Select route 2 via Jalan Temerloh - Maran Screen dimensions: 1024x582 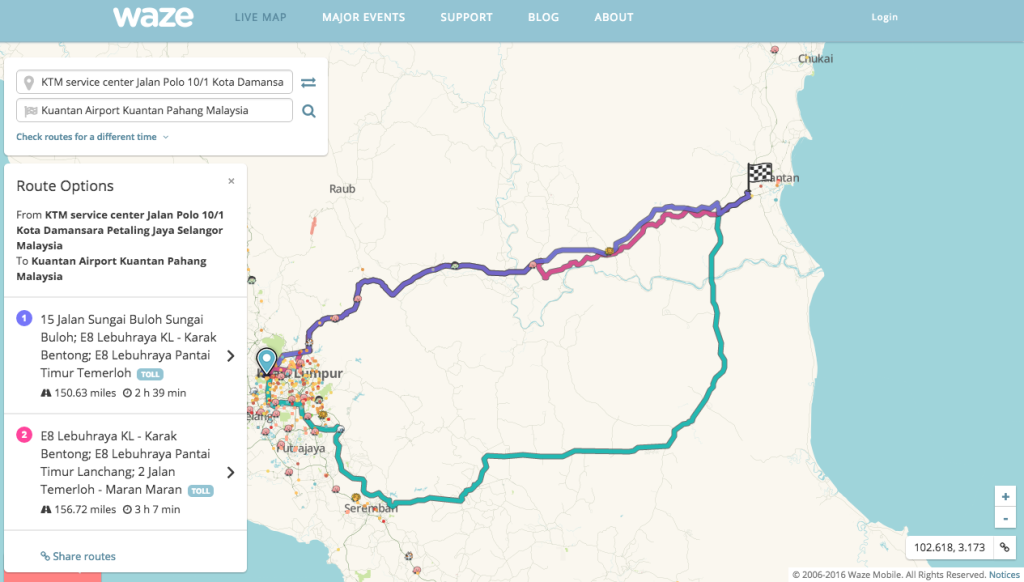125,472
